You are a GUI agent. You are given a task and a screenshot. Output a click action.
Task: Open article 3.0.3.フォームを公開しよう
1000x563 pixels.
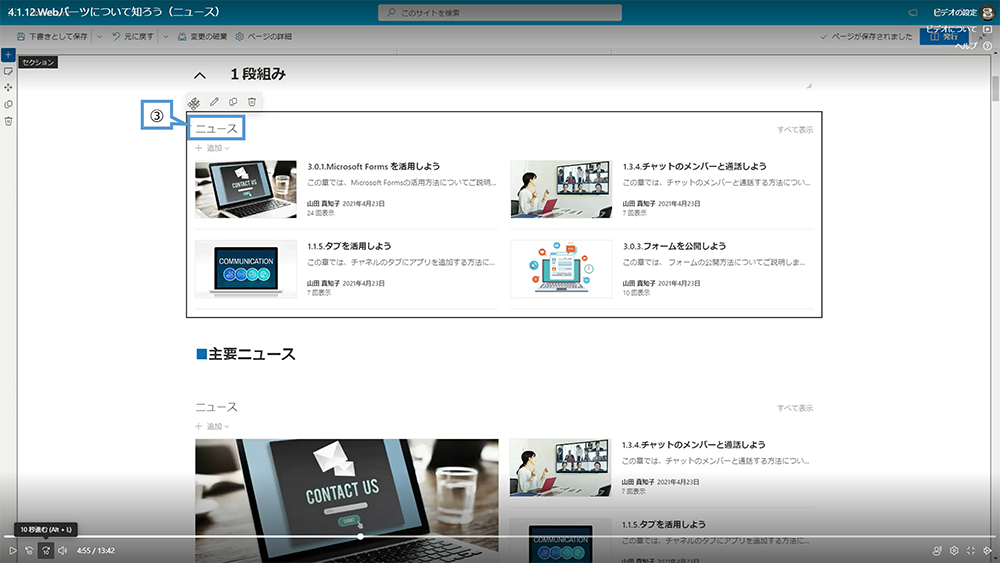pos(674,246)
